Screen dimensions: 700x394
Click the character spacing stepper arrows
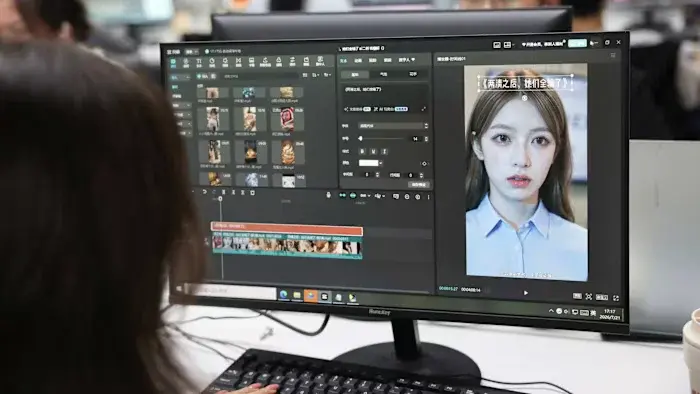[377, 175]
